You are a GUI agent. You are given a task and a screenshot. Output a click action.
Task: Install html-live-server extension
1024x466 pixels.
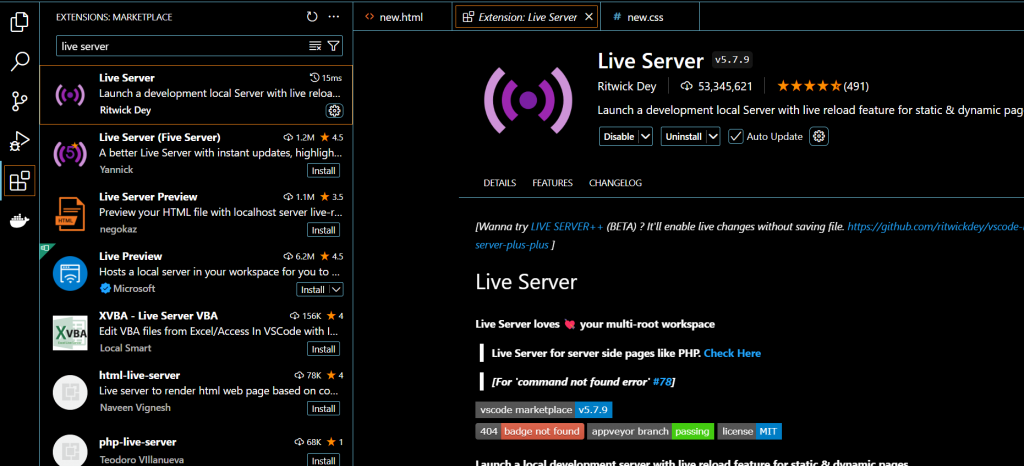323,409
